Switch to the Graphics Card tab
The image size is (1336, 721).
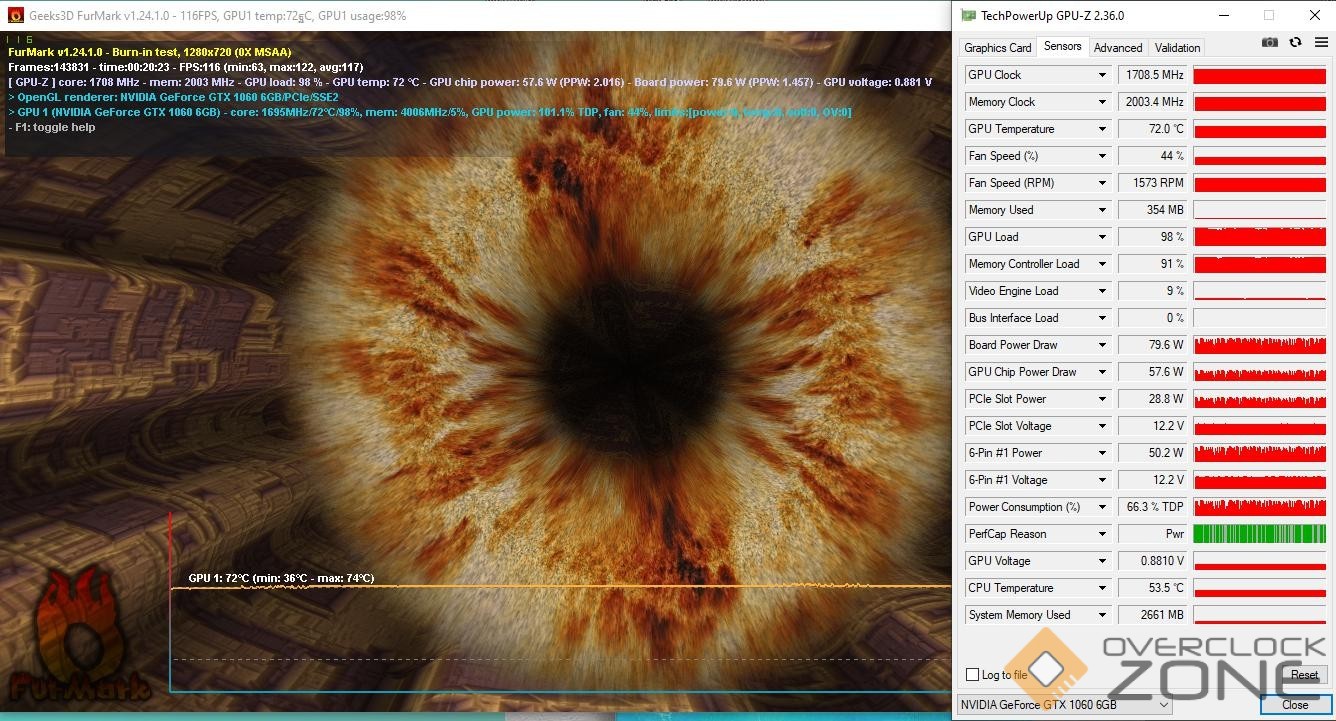[x=997, y=47]
